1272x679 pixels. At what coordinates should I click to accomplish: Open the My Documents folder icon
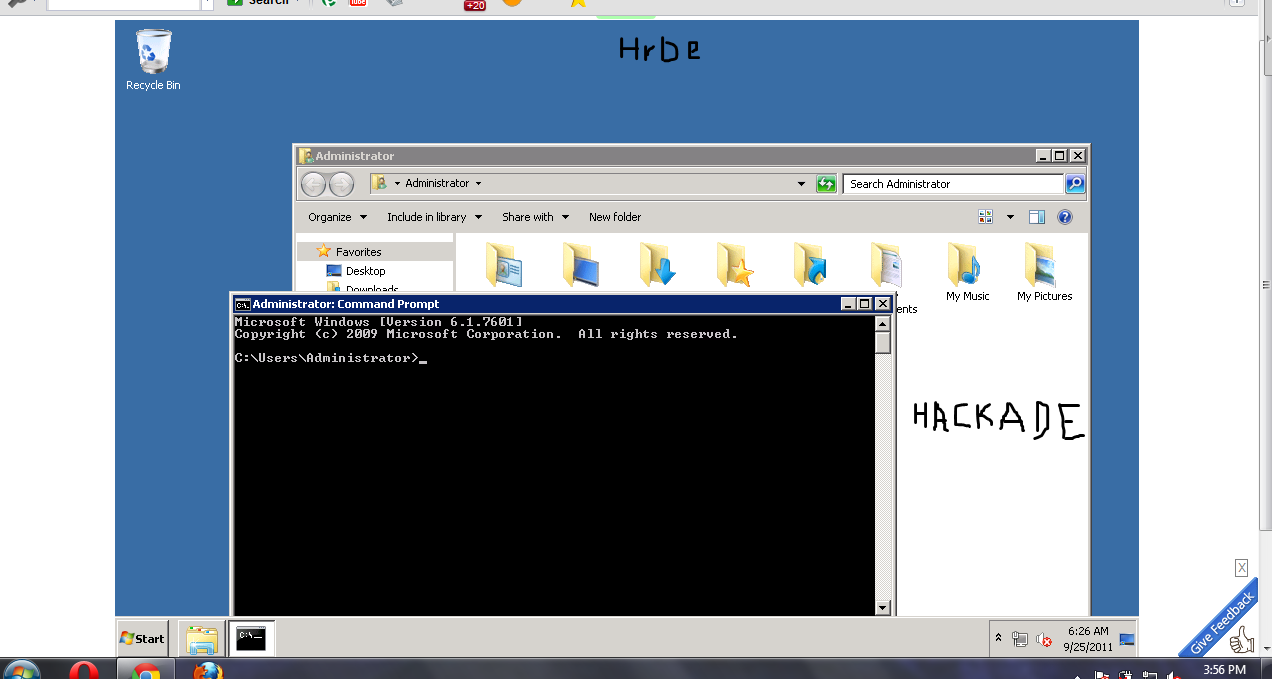pos(889,265)
